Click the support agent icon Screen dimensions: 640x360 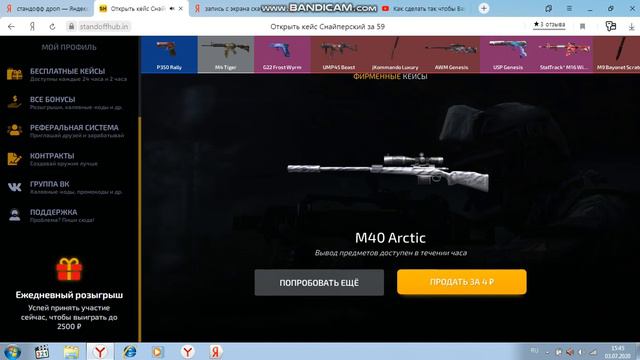coord(14,215)
